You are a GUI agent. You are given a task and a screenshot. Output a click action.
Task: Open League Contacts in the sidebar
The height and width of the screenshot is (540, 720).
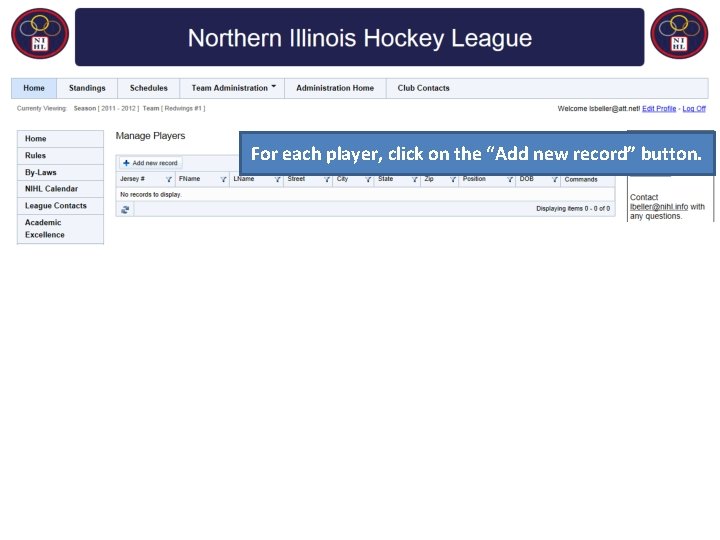pyautogui.click(x=60, y=206)
